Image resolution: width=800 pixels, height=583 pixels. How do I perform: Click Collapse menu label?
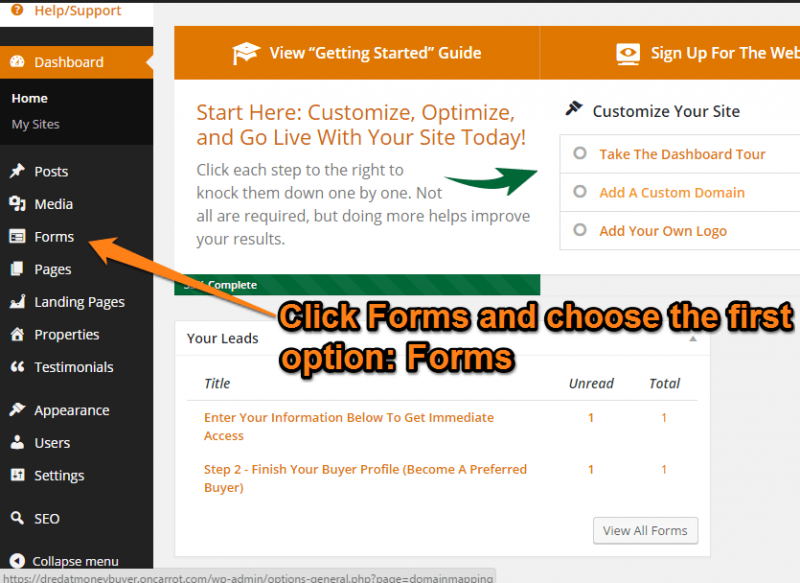tap(75, 561)
